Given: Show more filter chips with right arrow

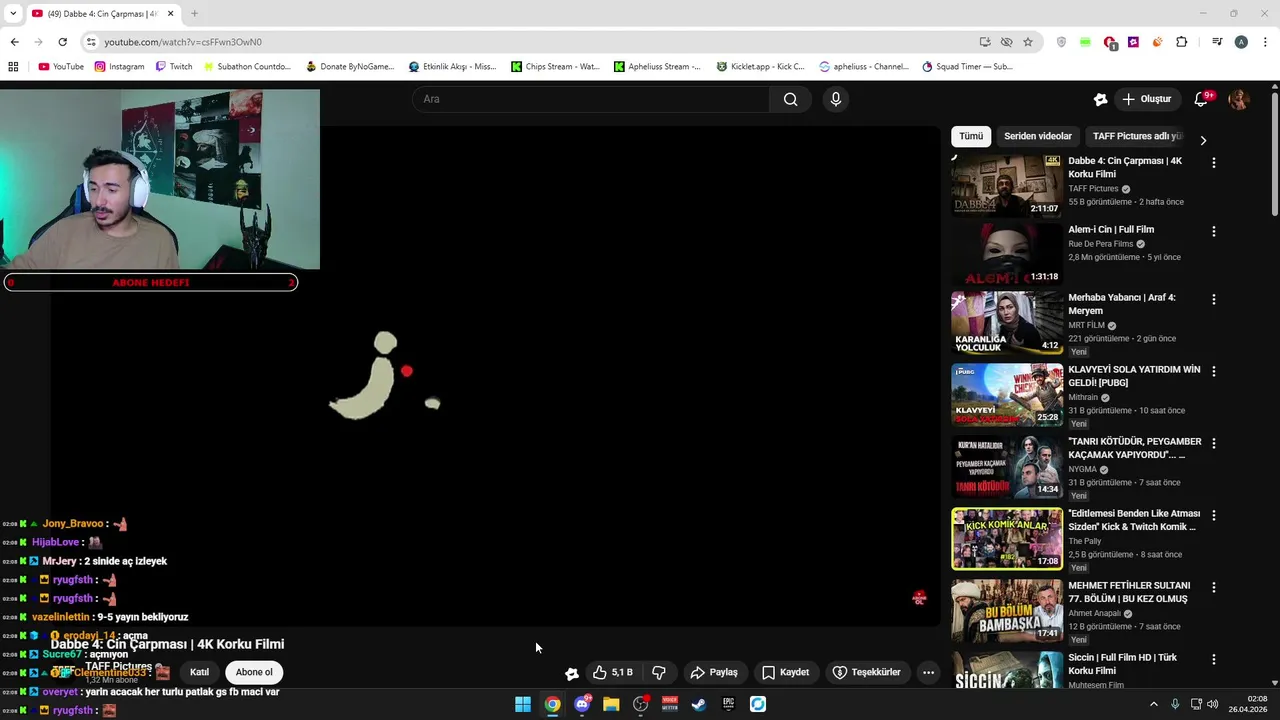Looking at the screenshot, I should [1203, 140].
